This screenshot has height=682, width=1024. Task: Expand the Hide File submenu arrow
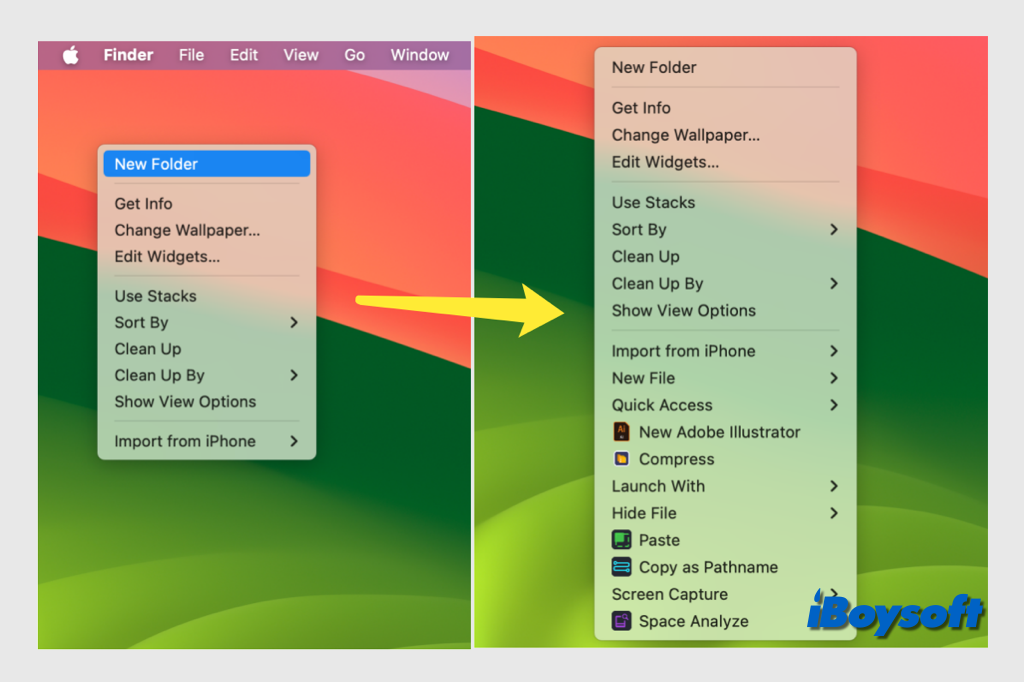click(833, 513)
